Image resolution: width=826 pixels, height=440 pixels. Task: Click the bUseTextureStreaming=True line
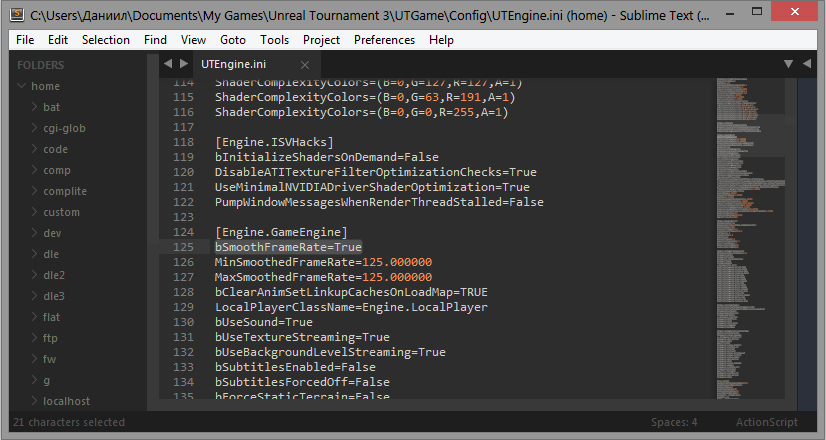(x=302, y=337)
